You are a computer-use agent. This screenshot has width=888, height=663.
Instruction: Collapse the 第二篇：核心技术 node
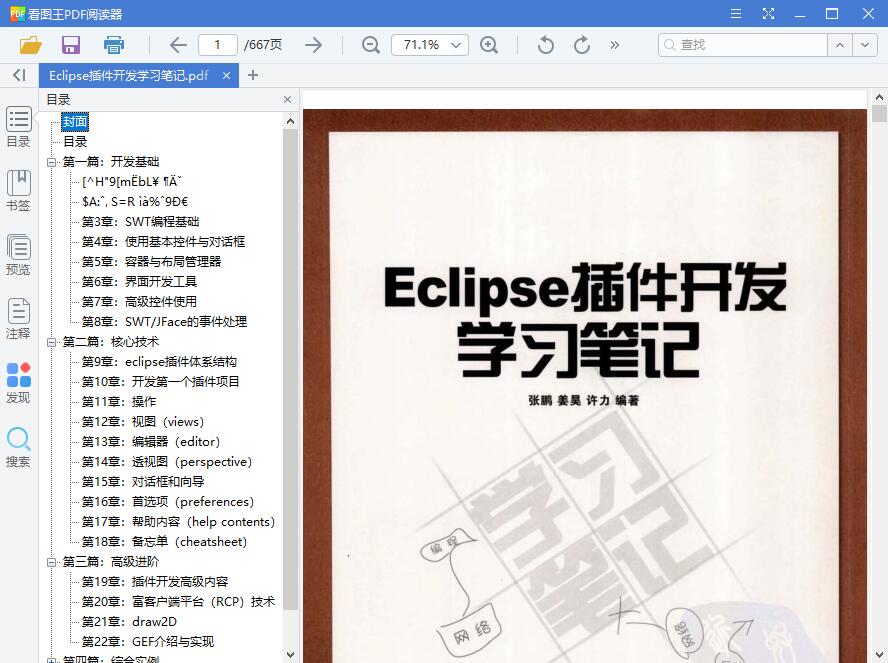(52, 342)
